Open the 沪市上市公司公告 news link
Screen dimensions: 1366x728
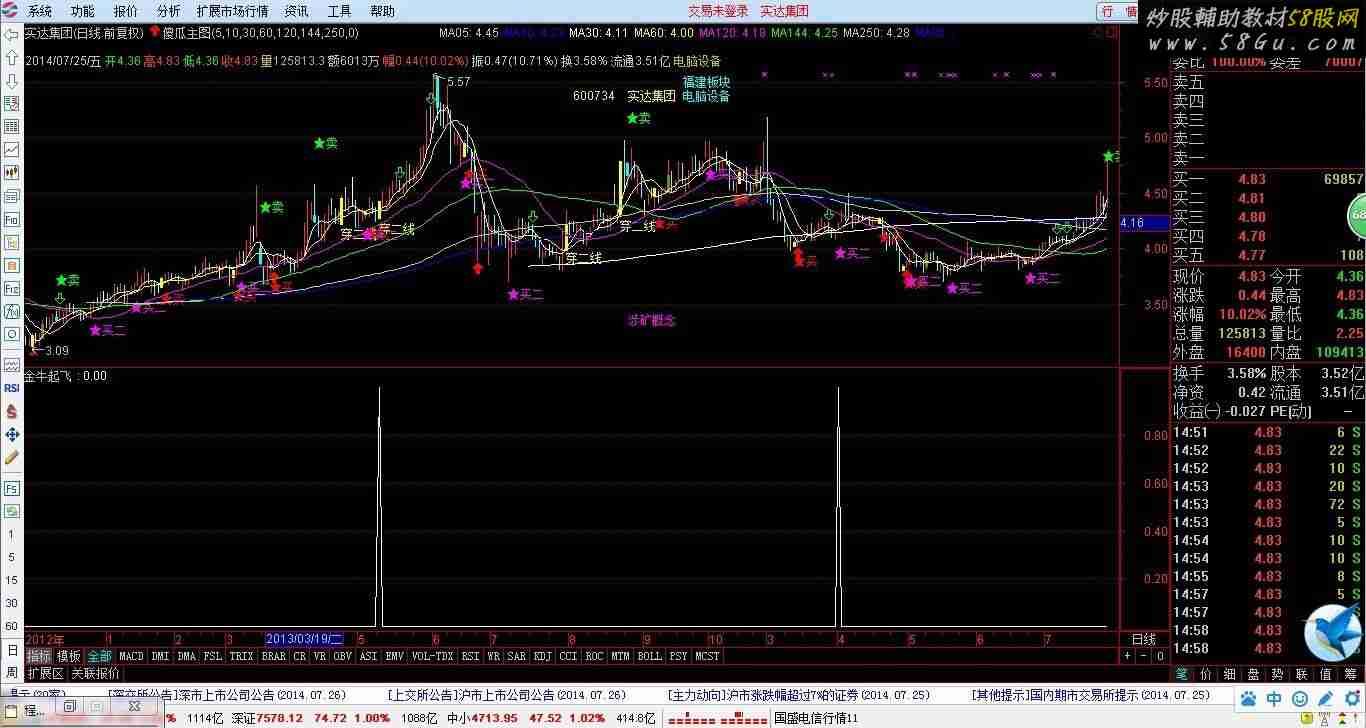tap(506, 695)
